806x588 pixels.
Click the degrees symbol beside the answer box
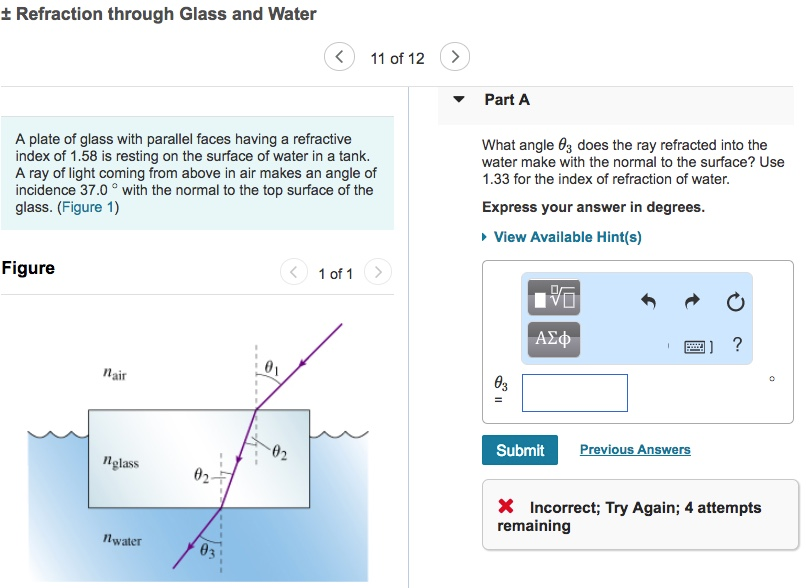pos(770,379)
